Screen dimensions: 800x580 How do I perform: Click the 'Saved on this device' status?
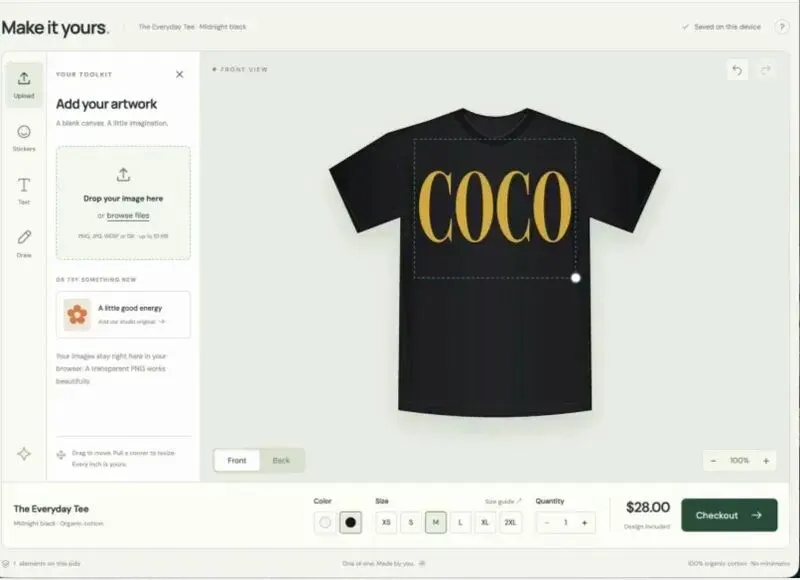[x=721, y=27]
